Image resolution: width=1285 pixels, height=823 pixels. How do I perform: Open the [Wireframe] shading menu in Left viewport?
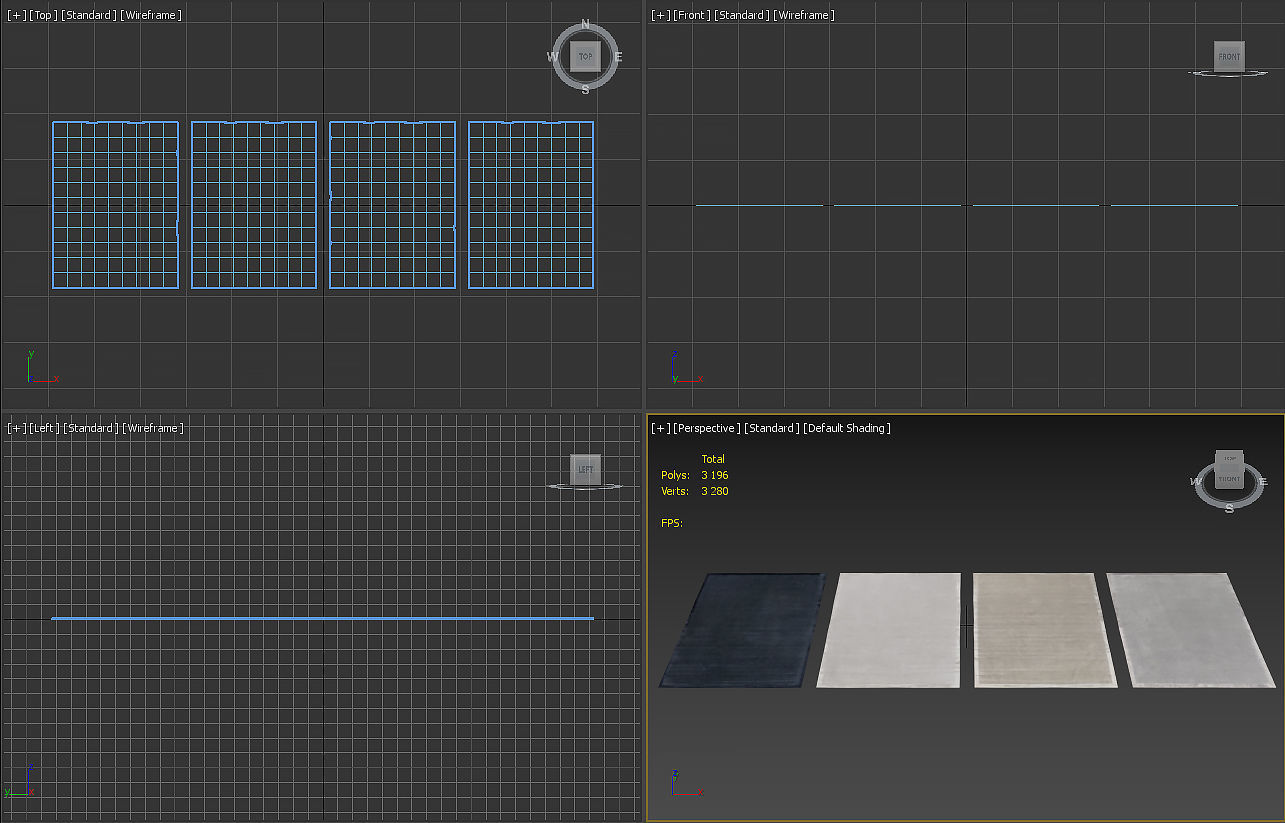tap(152, 428)
